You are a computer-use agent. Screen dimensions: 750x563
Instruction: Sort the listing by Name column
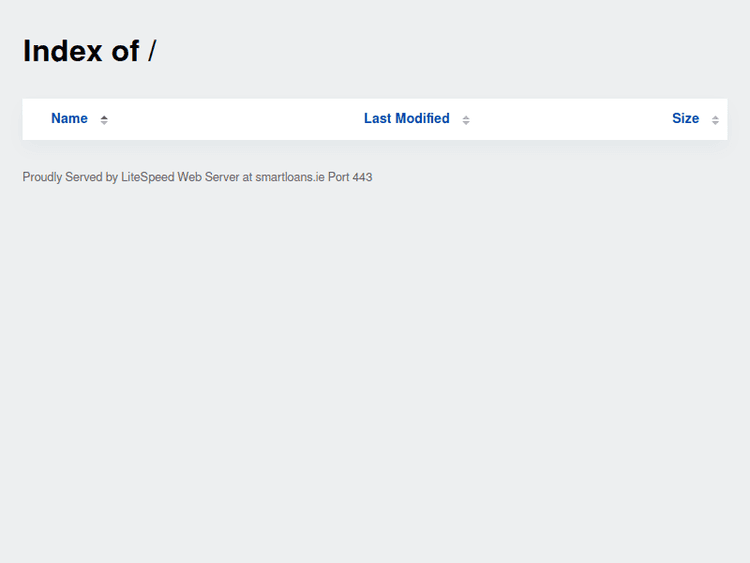(69, 118)
